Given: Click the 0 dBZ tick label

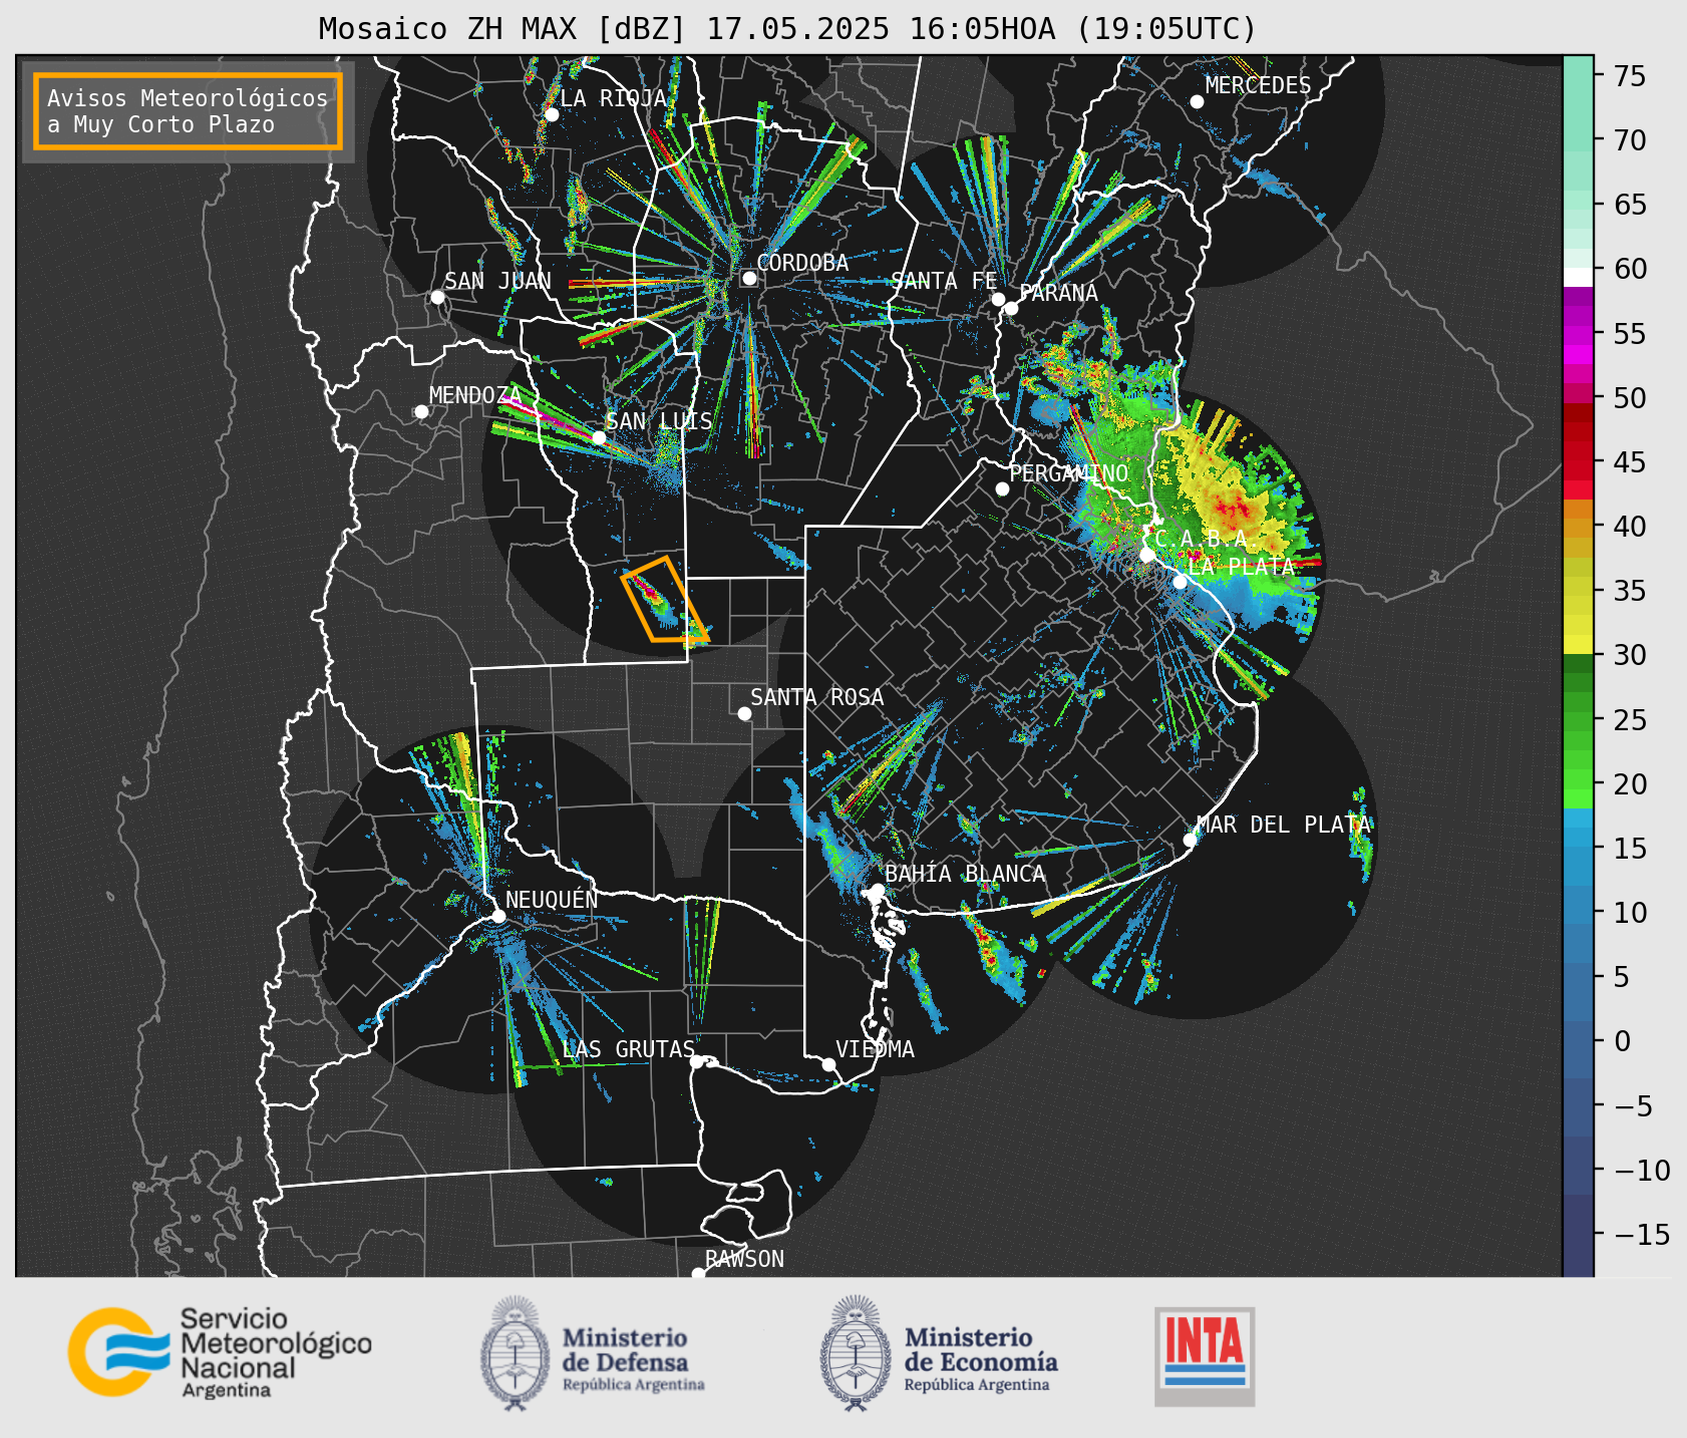Looking at the screenshot, I should pyautogui.click(x=1622, y=1041).
